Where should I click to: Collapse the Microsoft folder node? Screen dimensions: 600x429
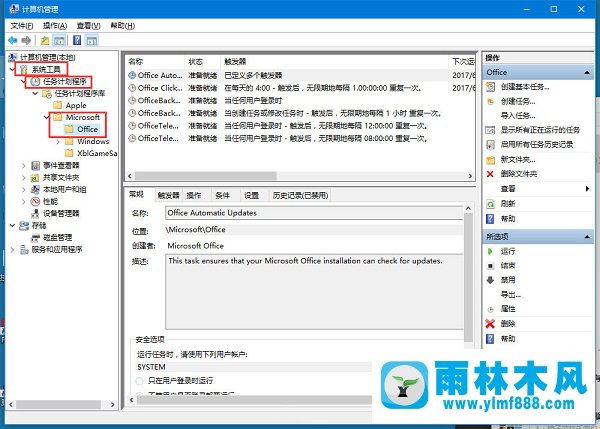pyautogui.click(x=47, y=117)
